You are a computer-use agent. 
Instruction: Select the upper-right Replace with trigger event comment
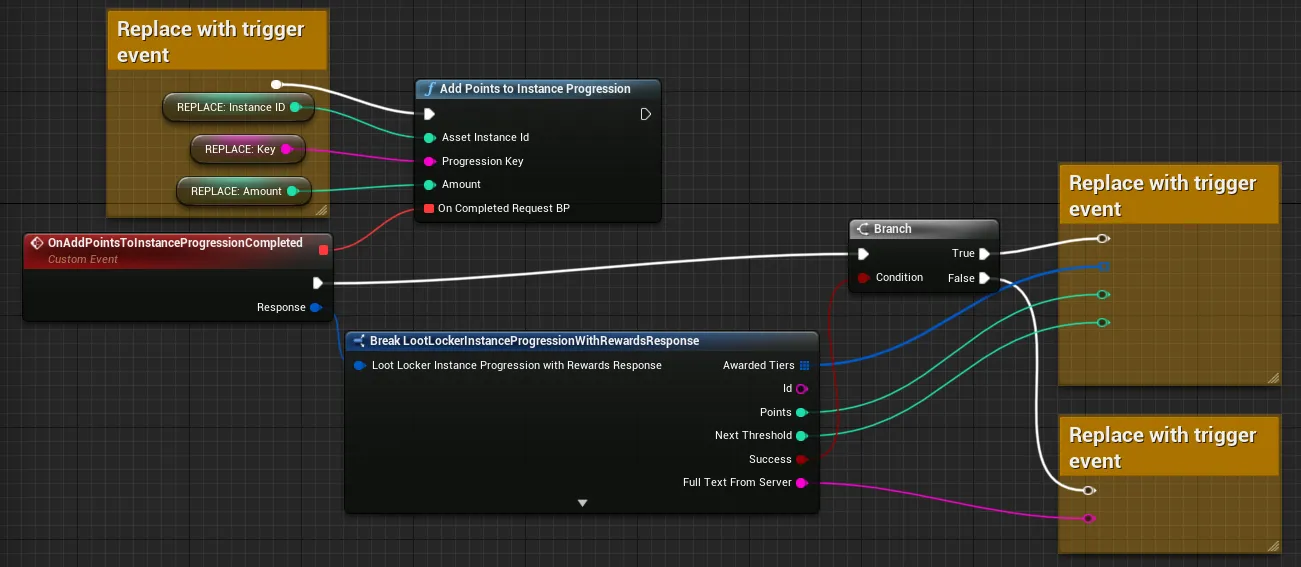pyautogui.click(x=1169, y=196)
